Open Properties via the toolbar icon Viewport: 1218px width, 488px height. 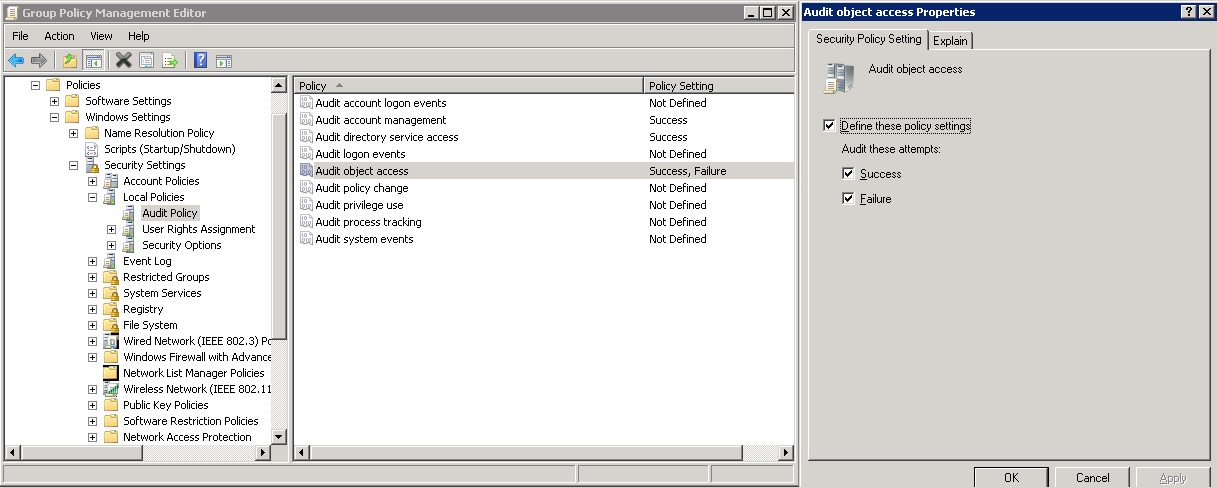coord(146,61)
